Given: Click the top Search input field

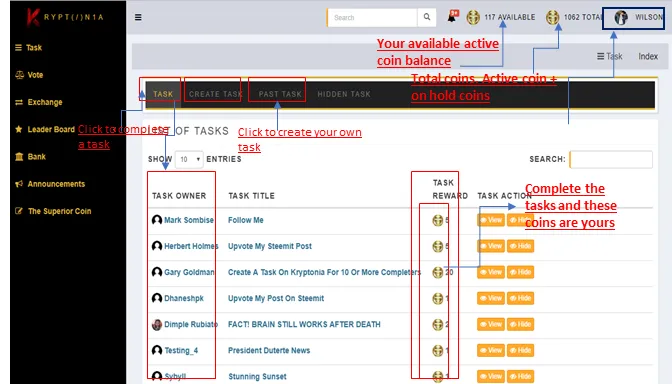Looking at the screenshot, I should pos(372,18).
